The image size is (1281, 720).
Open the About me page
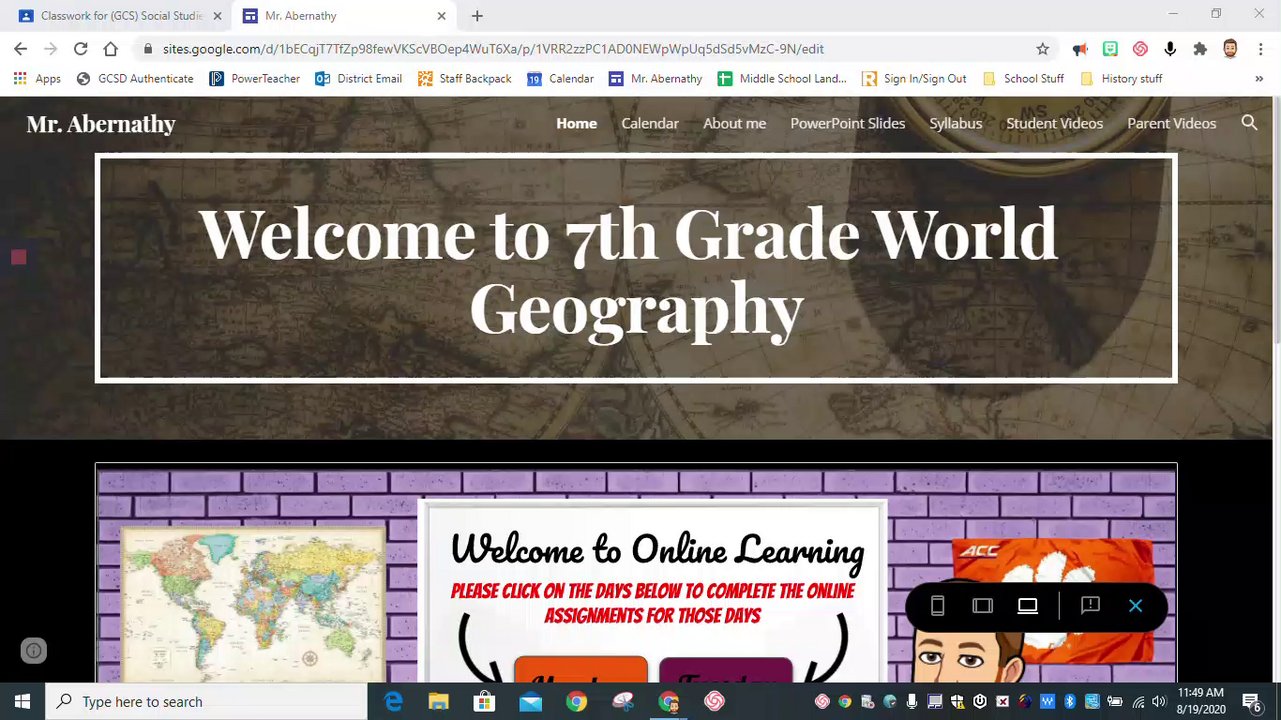(x=734, y=123)
